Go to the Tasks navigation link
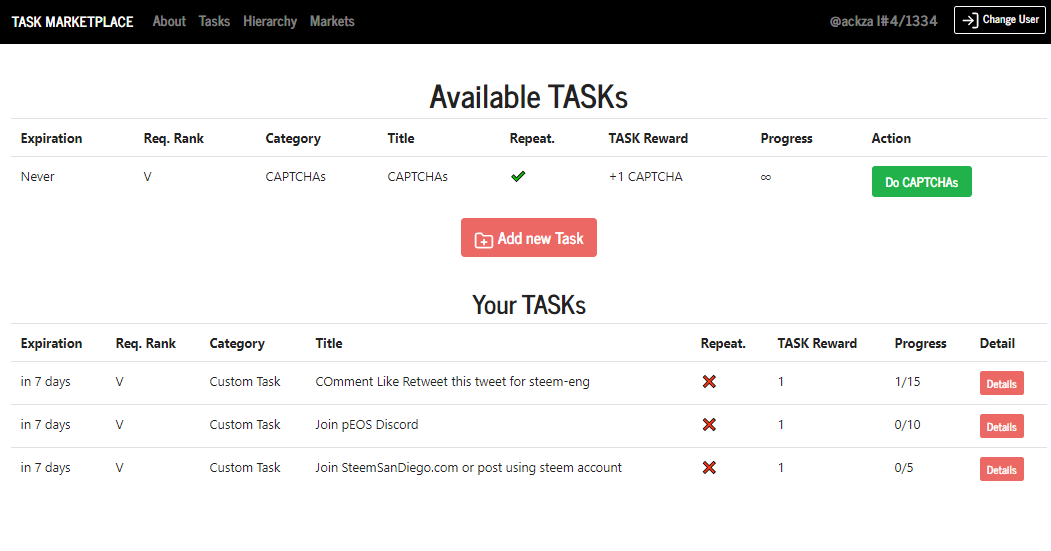Viewport: 1051px width, 551px height. pyautogui.click(x=214, y=21)
